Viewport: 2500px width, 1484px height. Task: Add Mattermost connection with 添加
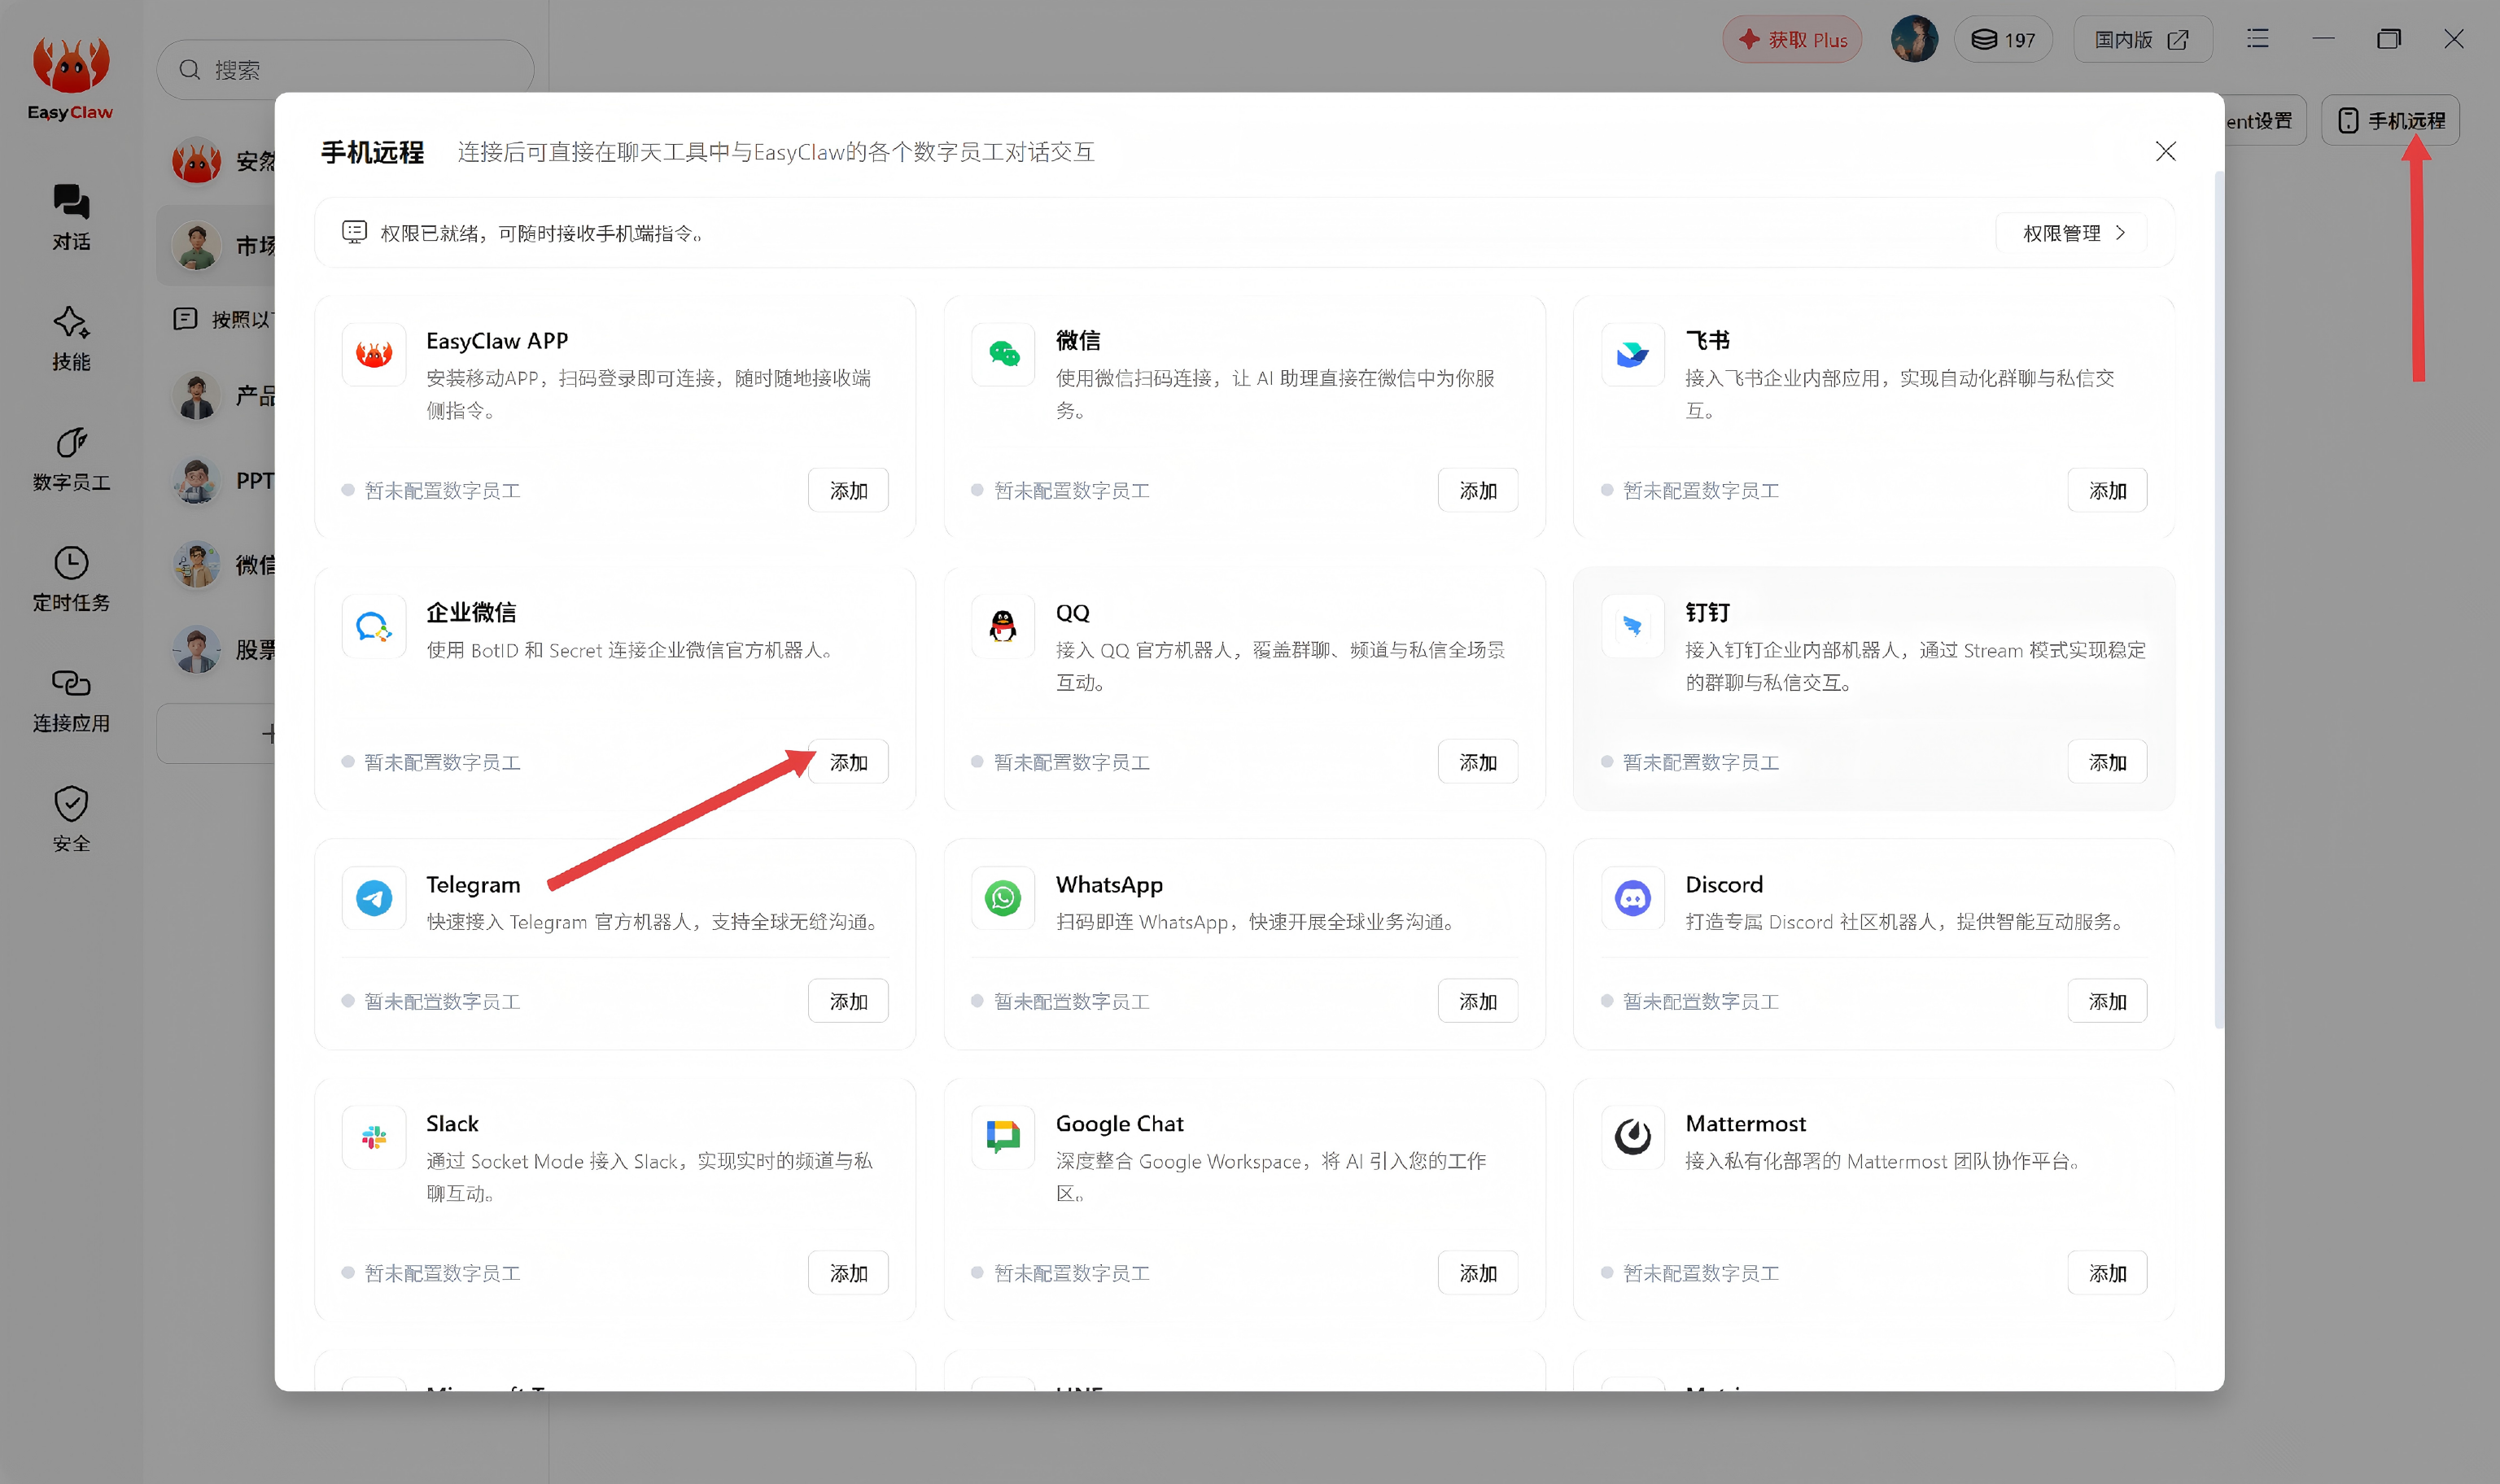coord(2107,1273)
